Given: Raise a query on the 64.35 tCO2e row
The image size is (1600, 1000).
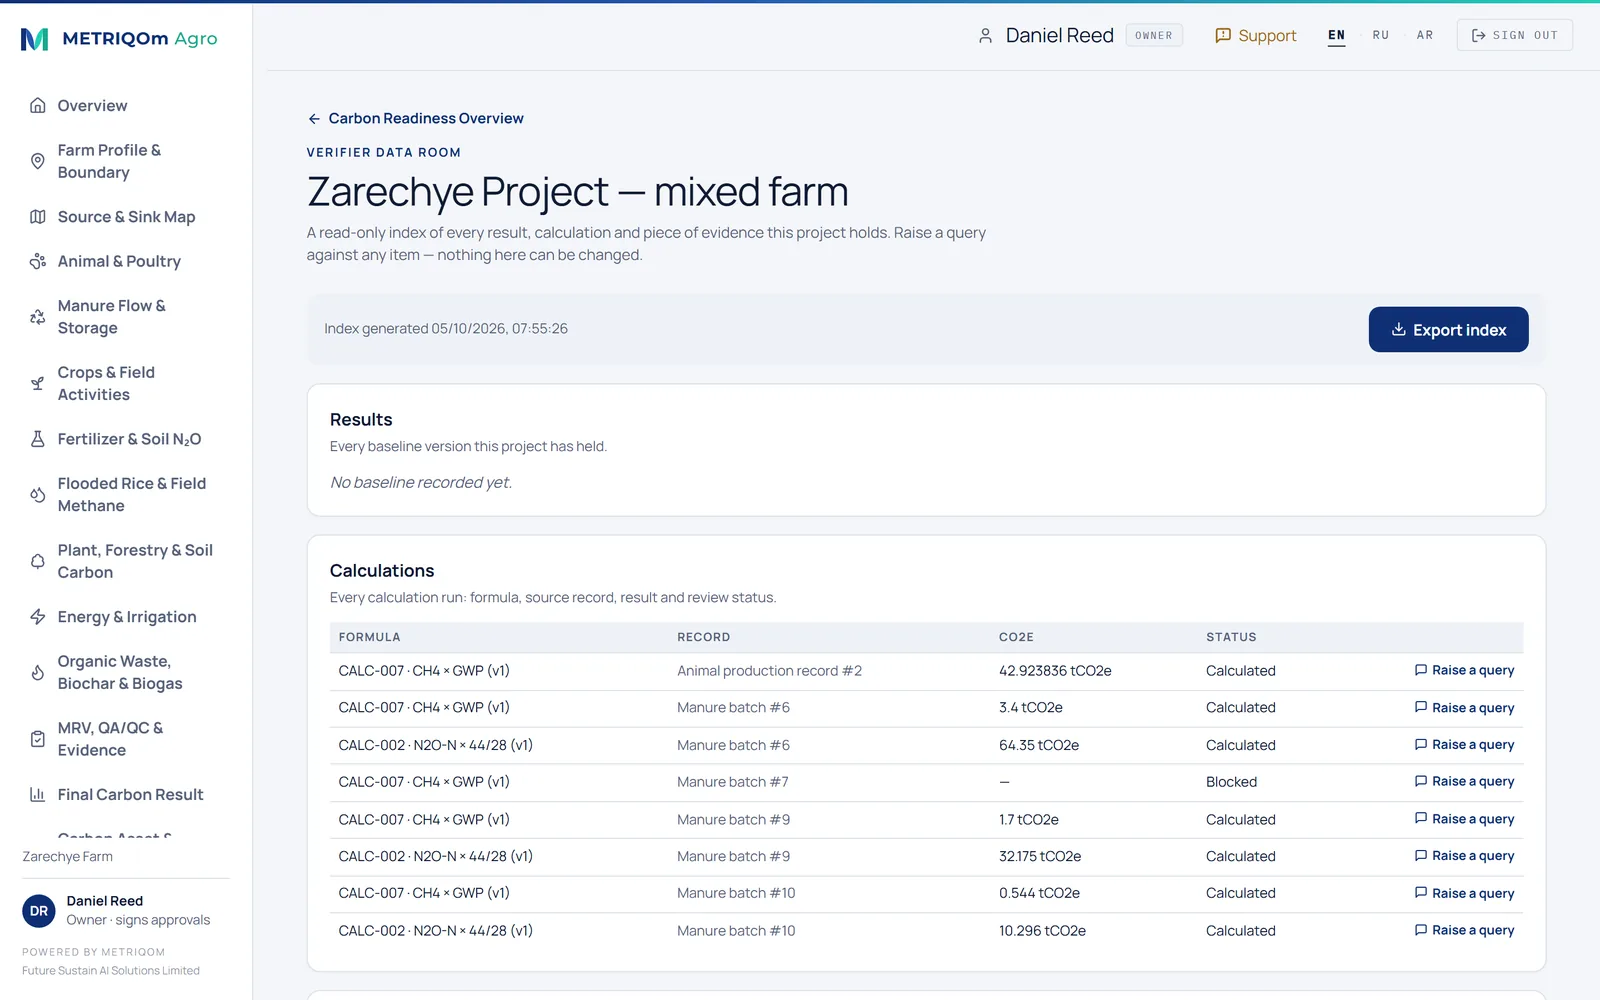Looking at the screenshot, I should click(x=1464, y=745).
